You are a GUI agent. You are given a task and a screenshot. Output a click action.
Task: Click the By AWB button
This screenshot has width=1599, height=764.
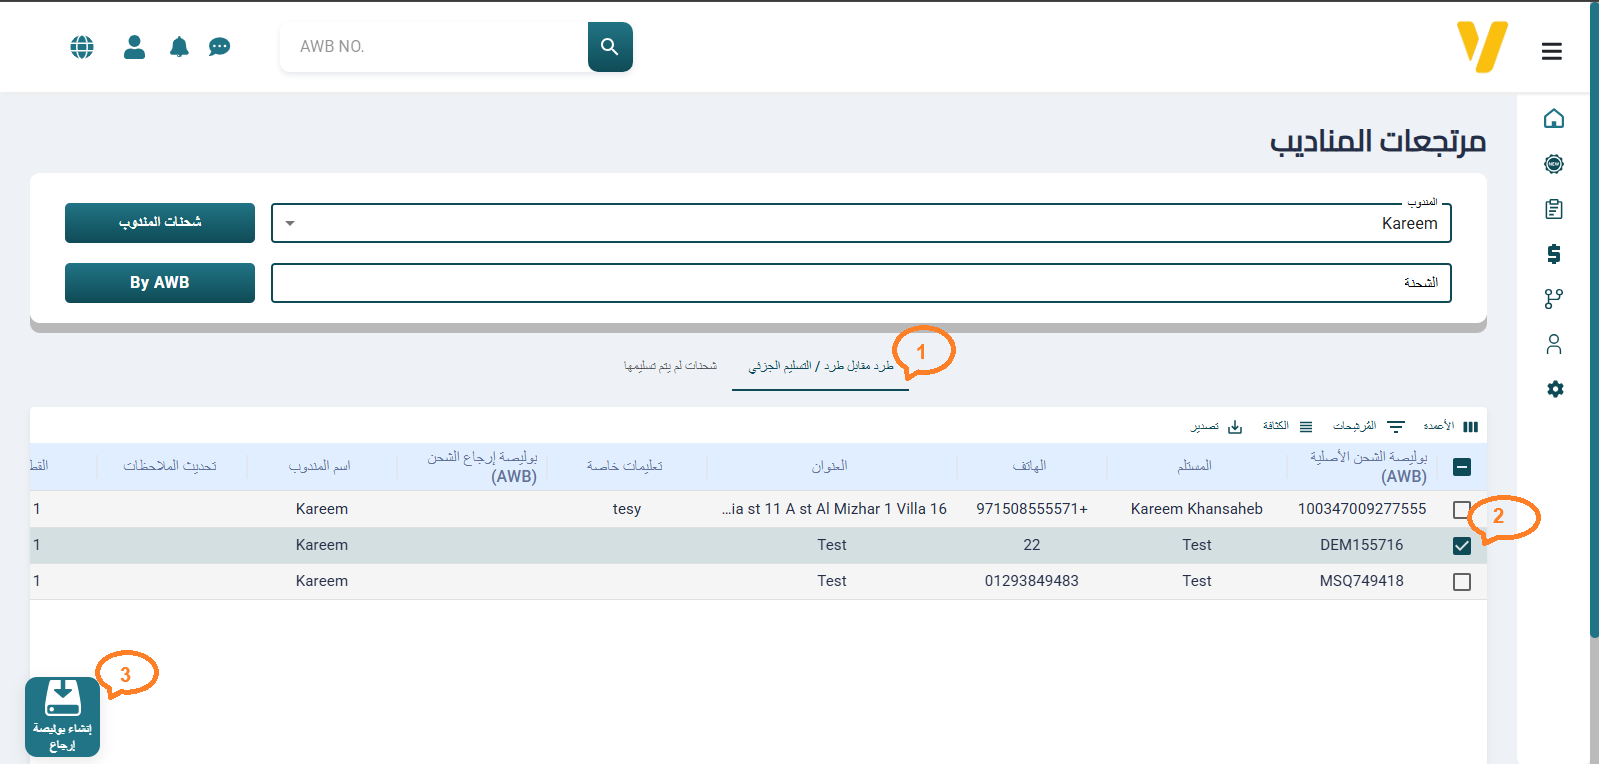click(x=160, y=283)
